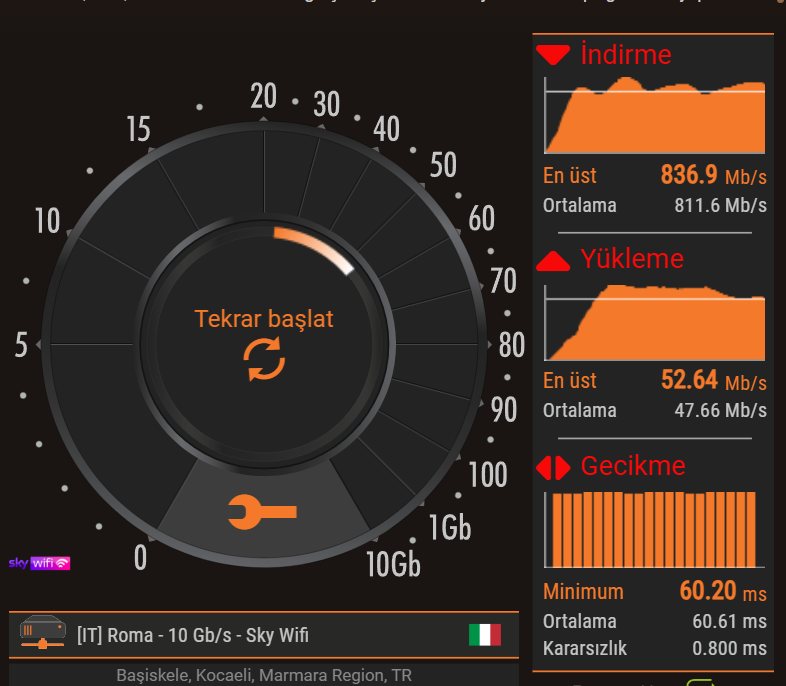Click the Başiskele, Kocaeli location text
This screenshot has height=686, width=786.
(264, 675)
